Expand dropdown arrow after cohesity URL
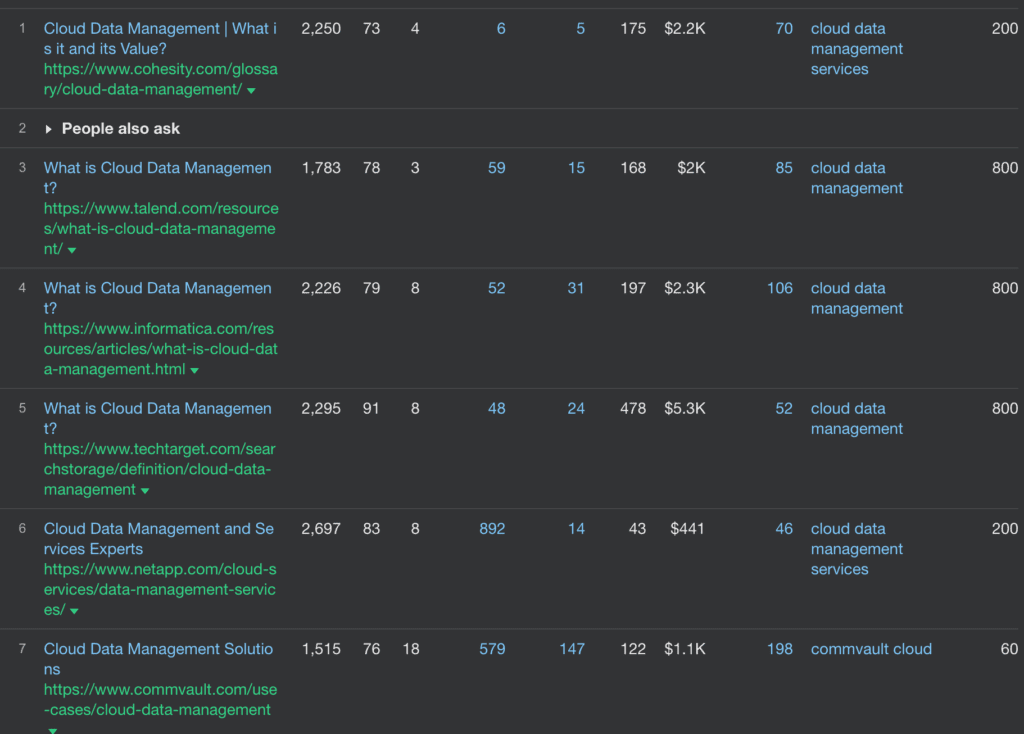Screen dimensions: 1024x734 251,91
